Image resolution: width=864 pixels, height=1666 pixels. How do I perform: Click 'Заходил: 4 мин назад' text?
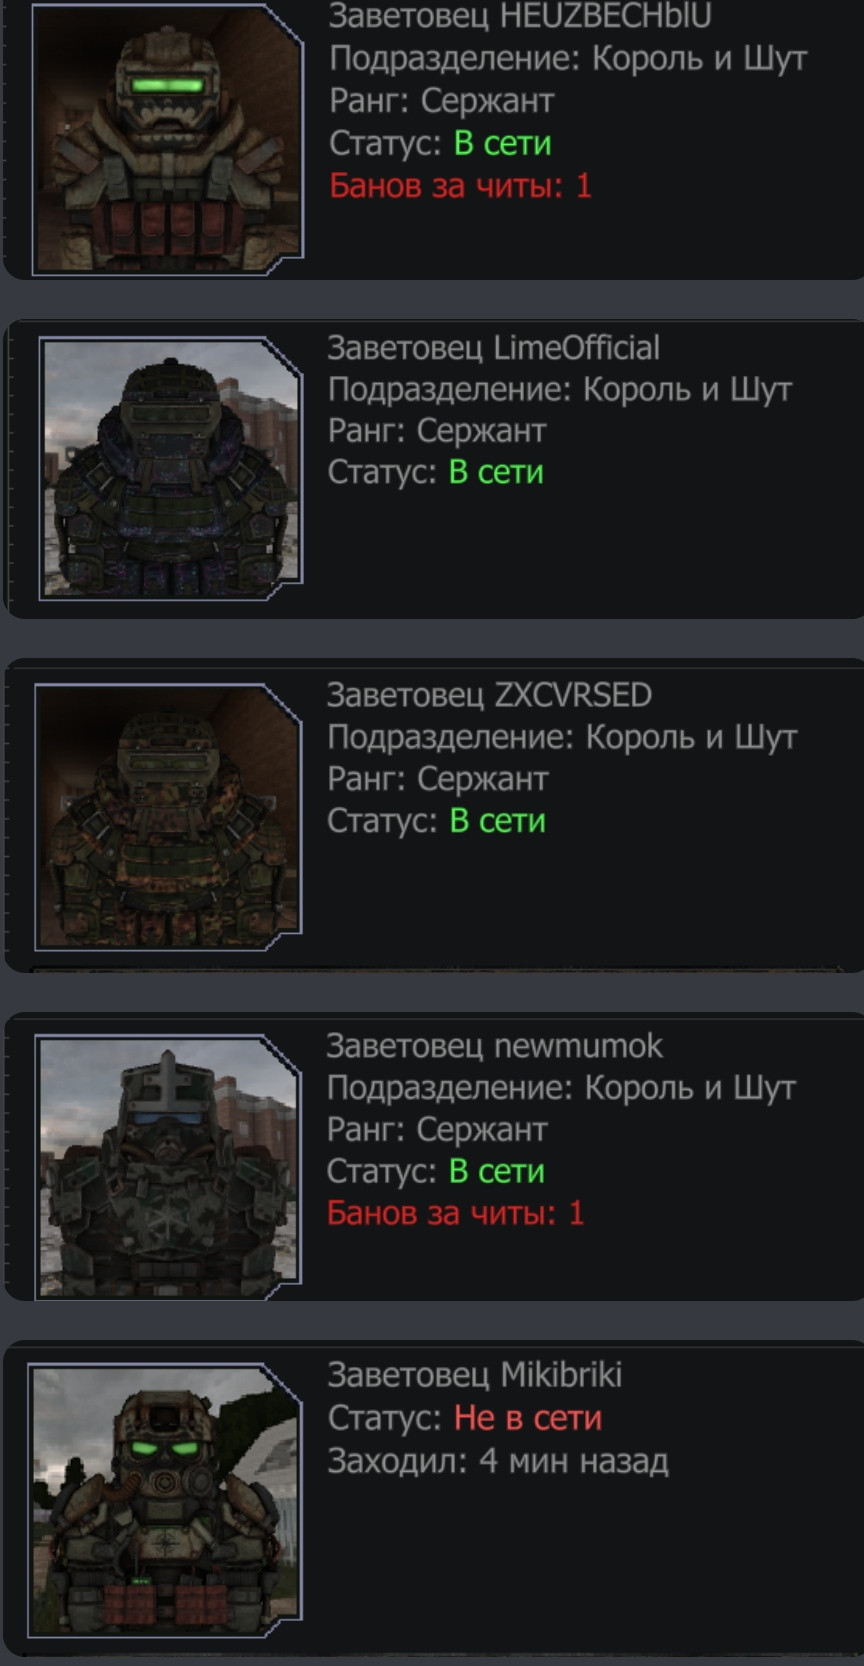[498, 1460]
